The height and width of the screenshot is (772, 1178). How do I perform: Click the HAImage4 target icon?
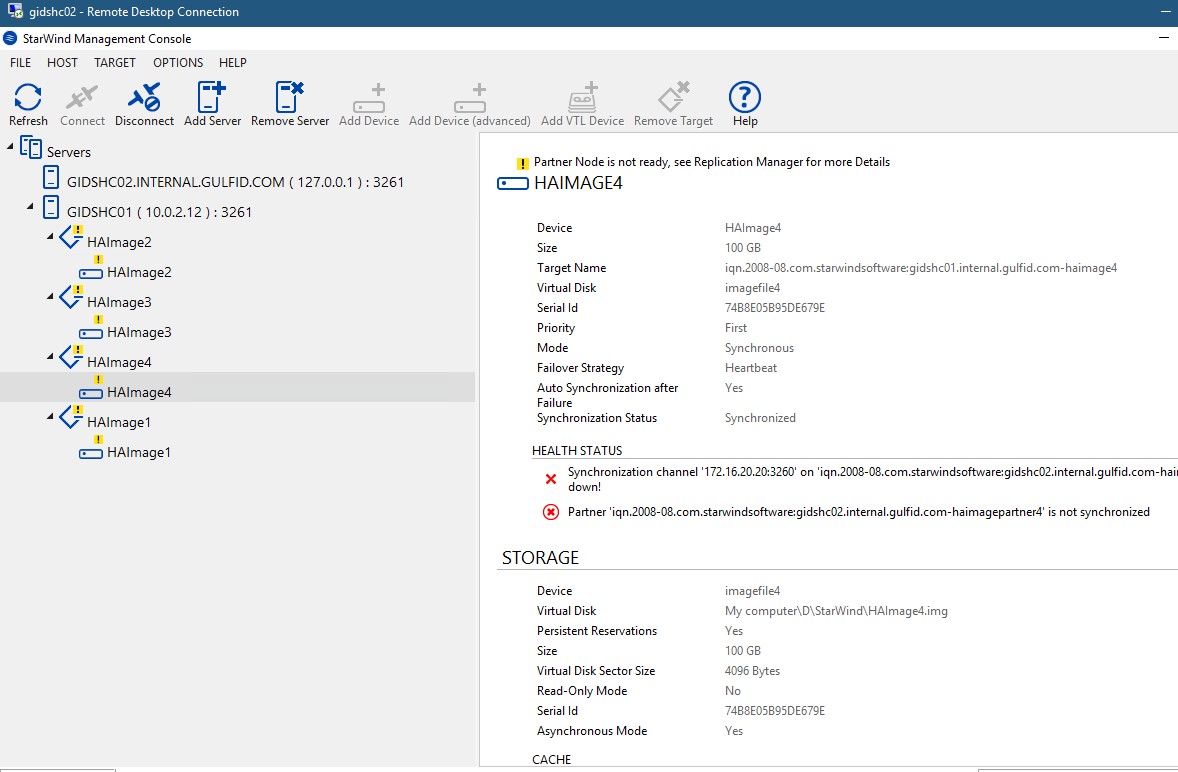pos(71,357)
